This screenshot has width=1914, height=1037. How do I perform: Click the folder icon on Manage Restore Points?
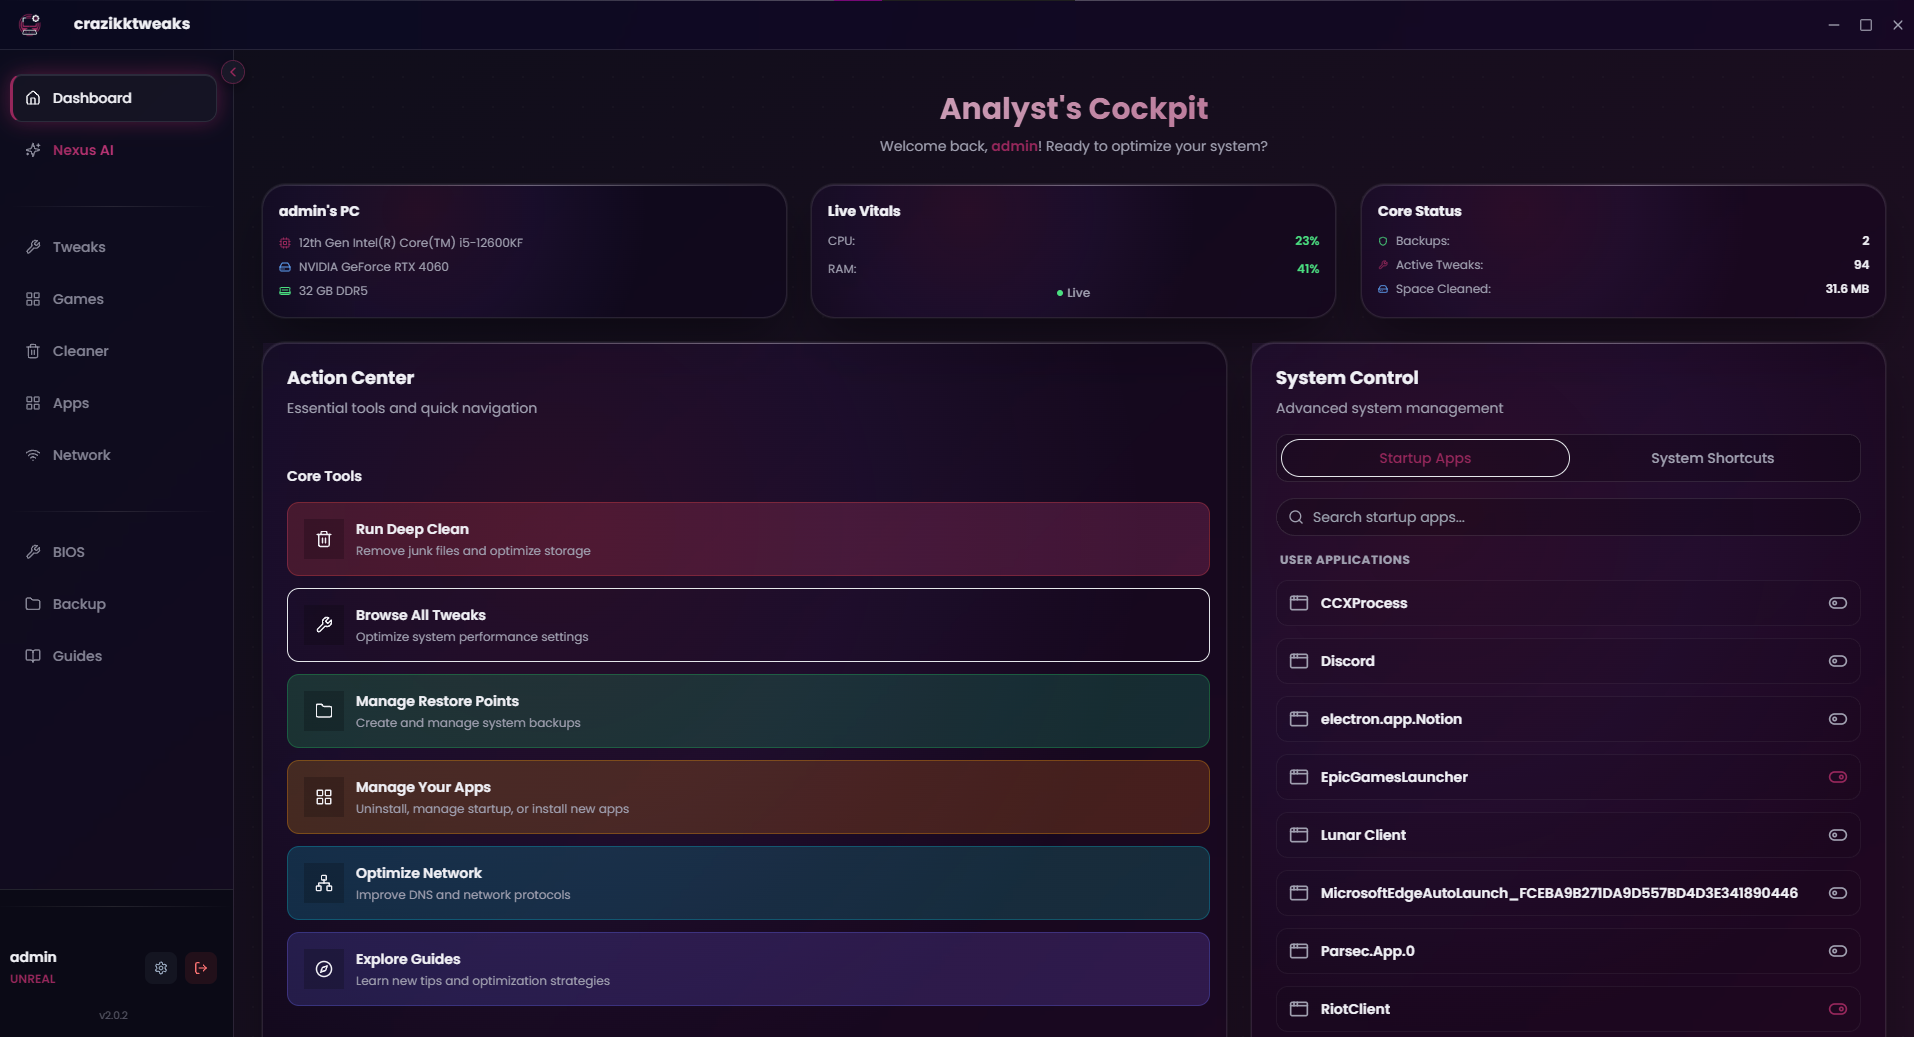click(x=324, y=711)
